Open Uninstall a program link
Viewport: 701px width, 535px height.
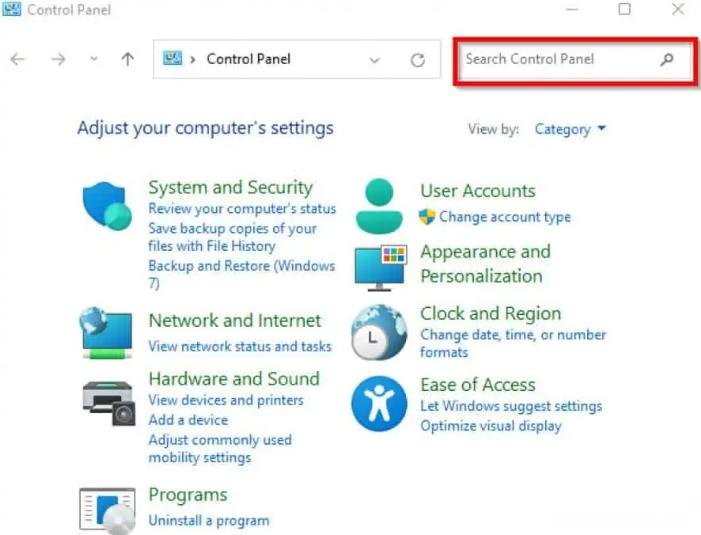[209, 521]
